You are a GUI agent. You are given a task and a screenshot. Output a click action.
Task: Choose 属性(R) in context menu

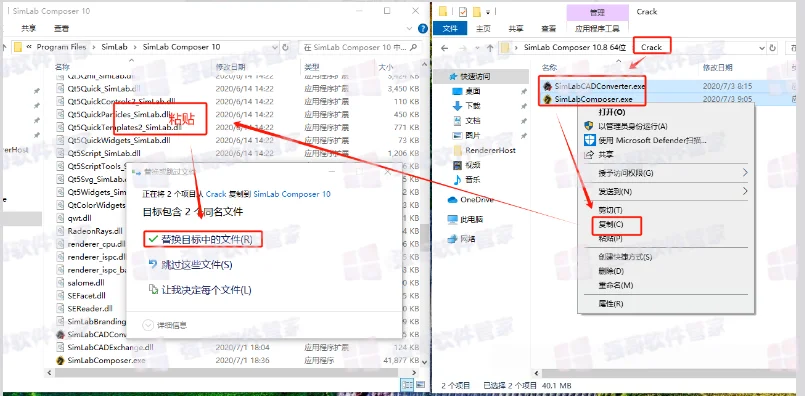611,304
